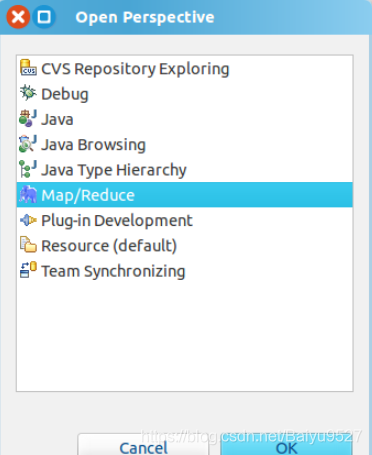Click the Plug-in Development icon
Viewport: 372px width, 455px height.
click(x=28, y=220)
